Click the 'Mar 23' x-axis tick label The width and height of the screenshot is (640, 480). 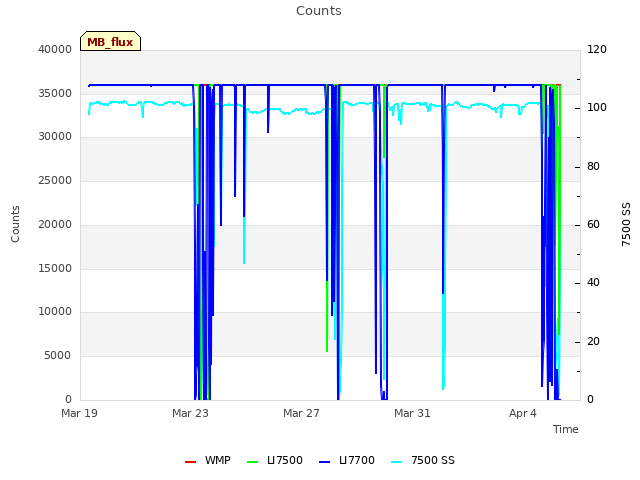coord(190,413)
